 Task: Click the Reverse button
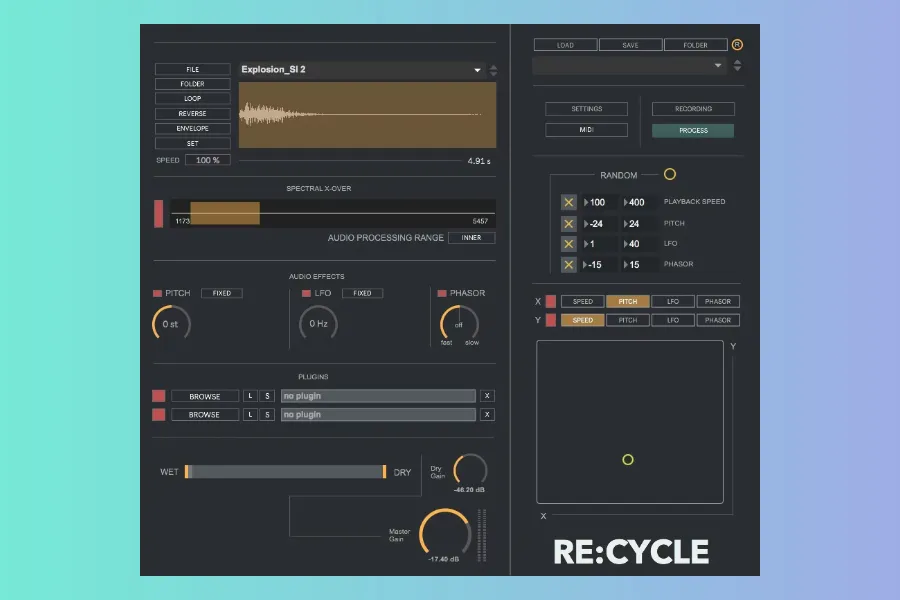coord(192,114)
